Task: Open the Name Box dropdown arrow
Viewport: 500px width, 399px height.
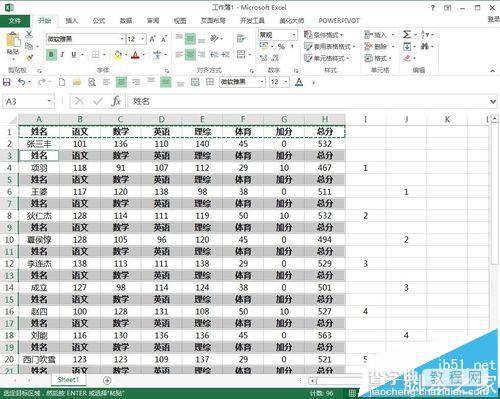Action: (49, 101)
